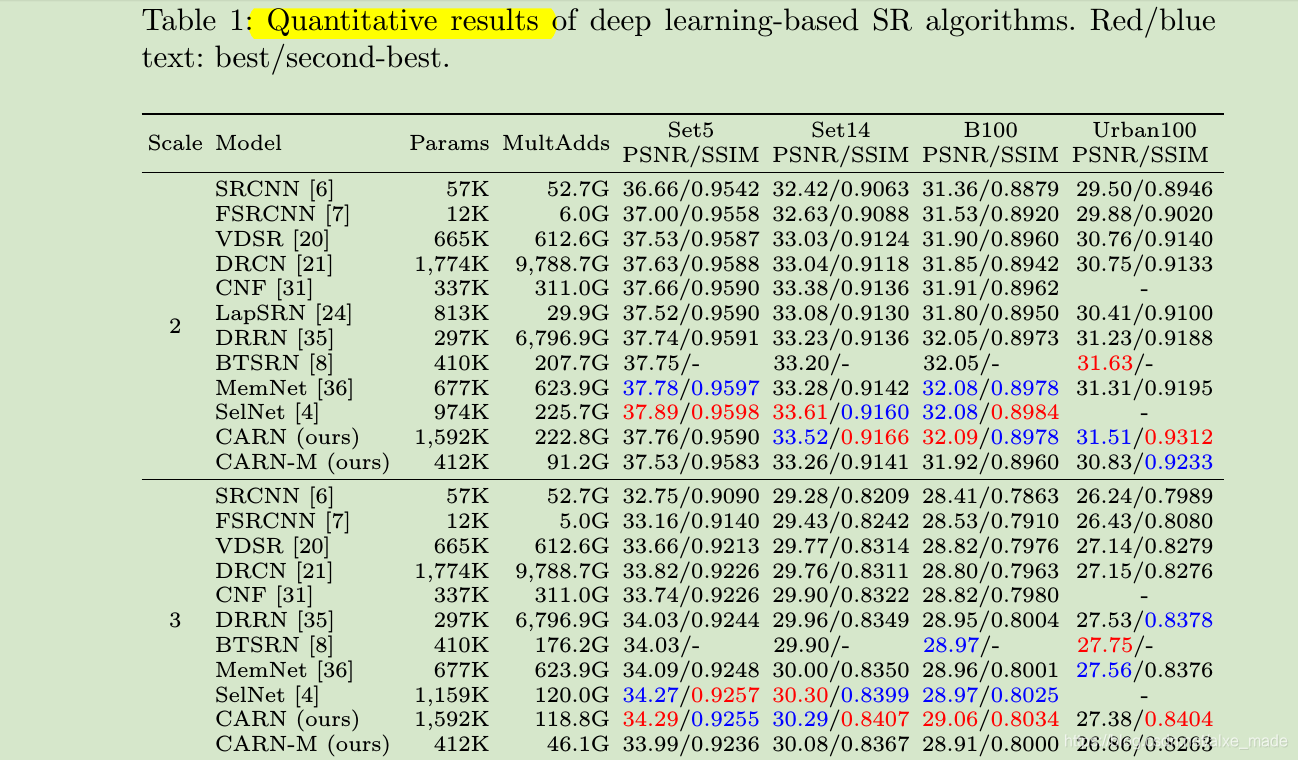
Task: Click the "Scale" column header
Action: (x=175, y=143)
